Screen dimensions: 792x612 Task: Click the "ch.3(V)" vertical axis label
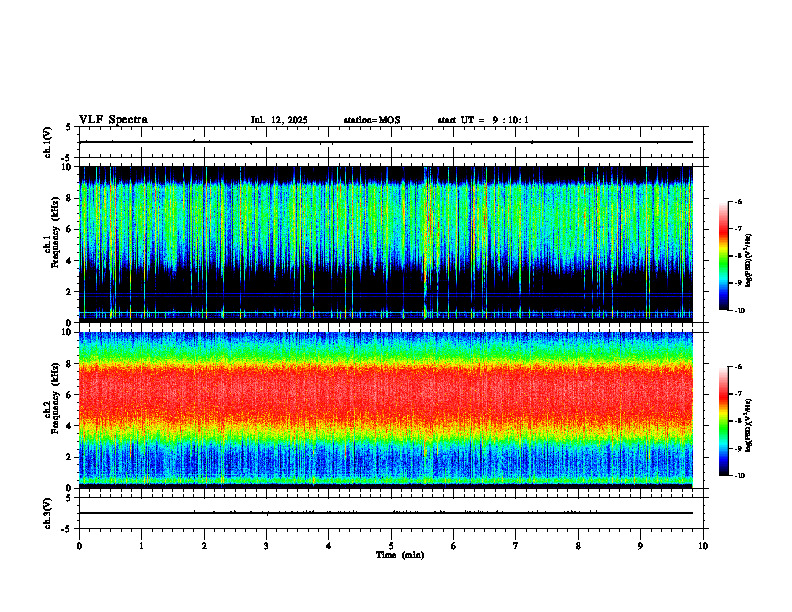coord(47,513)
